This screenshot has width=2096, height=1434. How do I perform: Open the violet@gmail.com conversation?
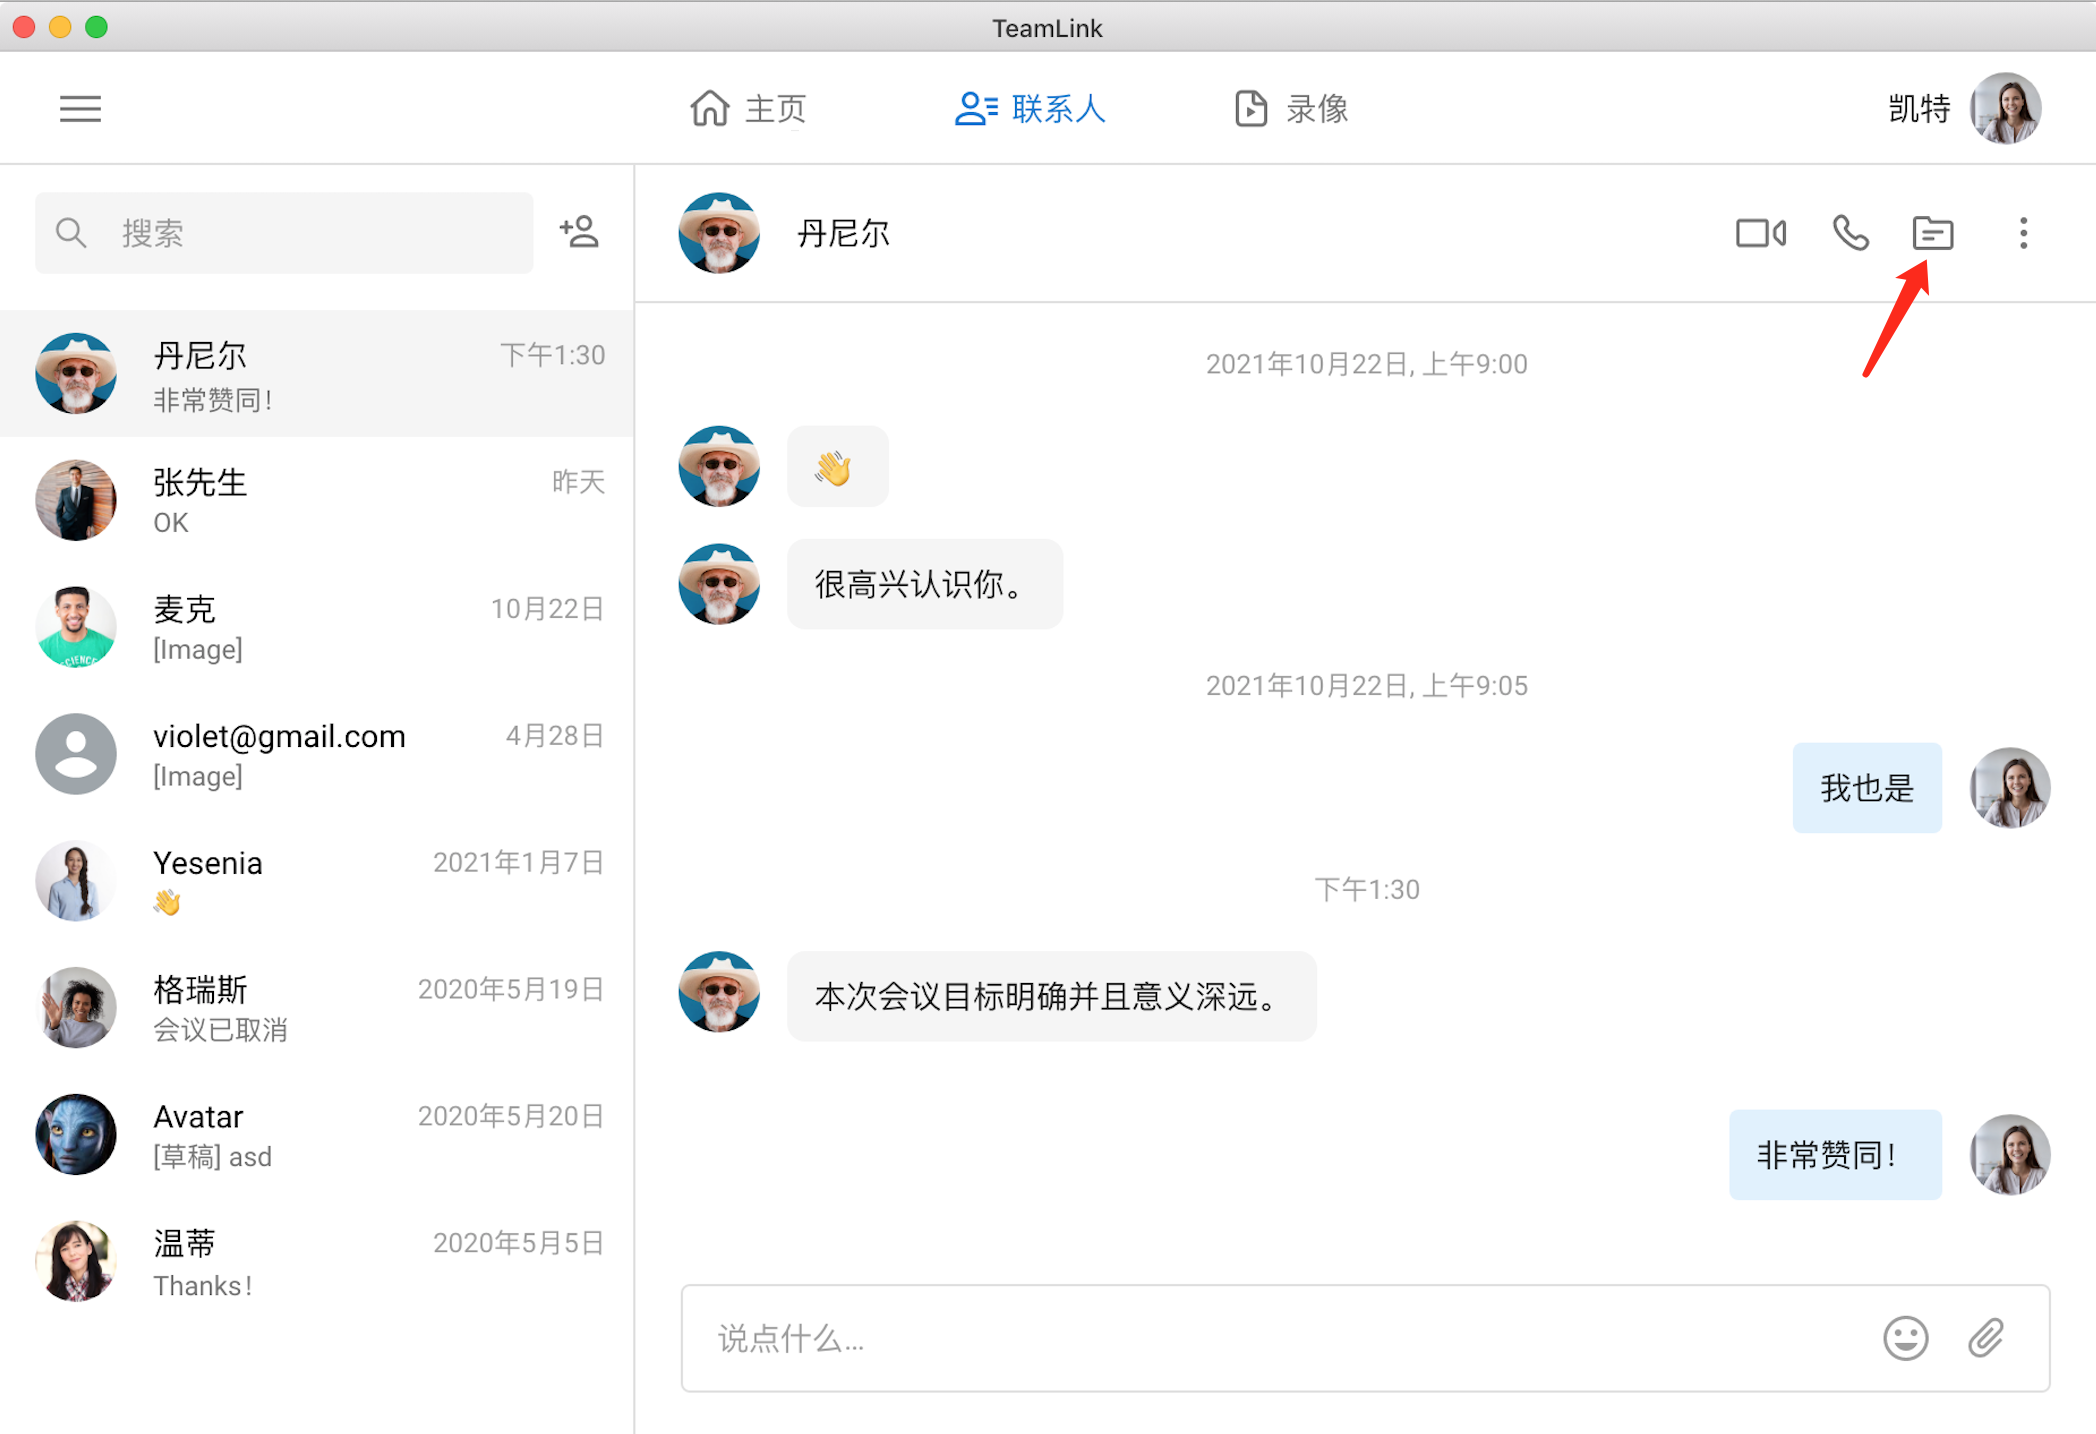[317, 754]
